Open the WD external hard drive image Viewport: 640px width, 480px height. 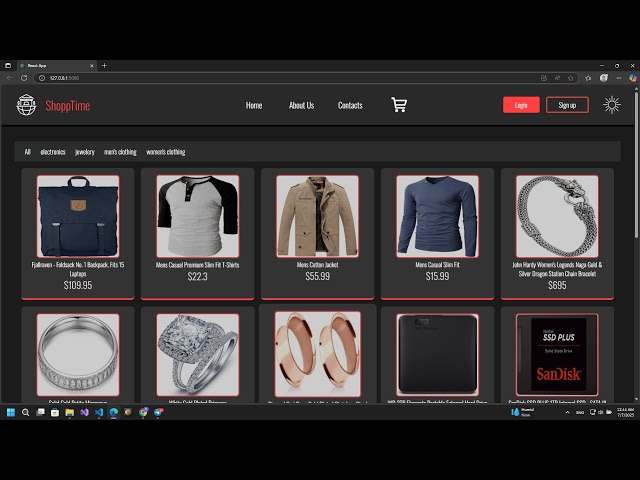pyautogui.click(x=437, y=355)
